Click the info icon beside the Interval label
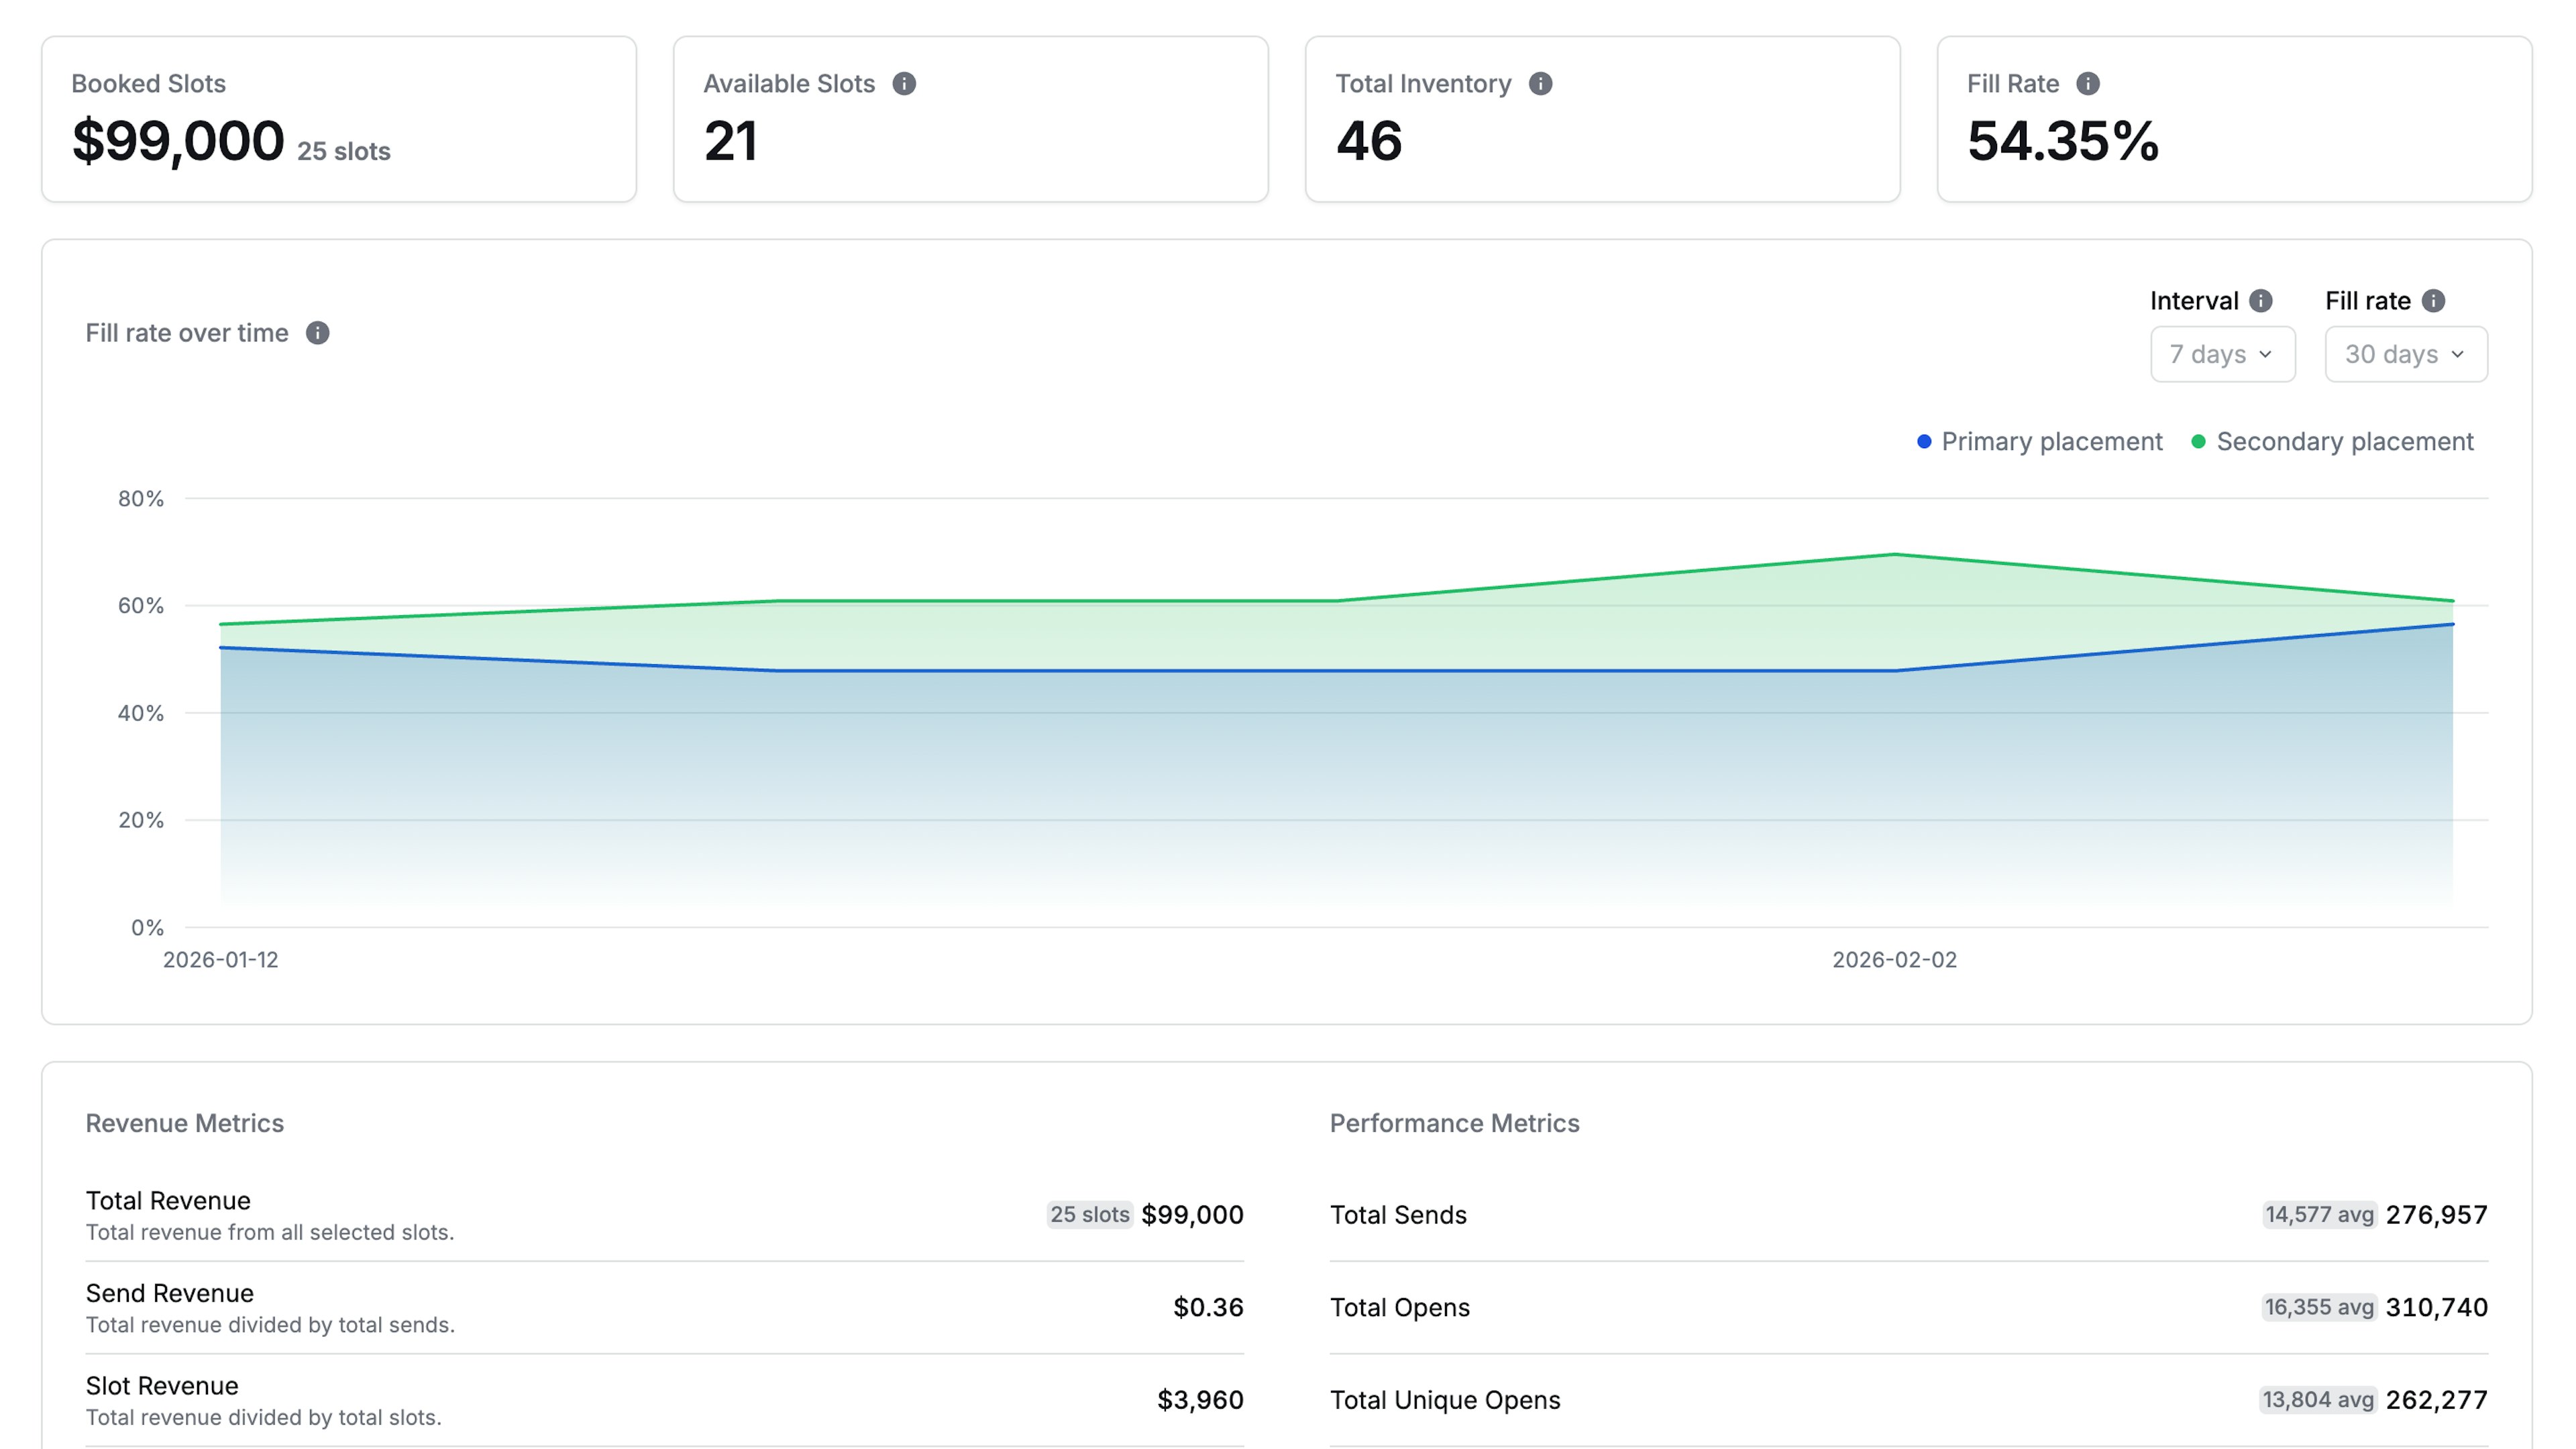 tap(2261, 300)
